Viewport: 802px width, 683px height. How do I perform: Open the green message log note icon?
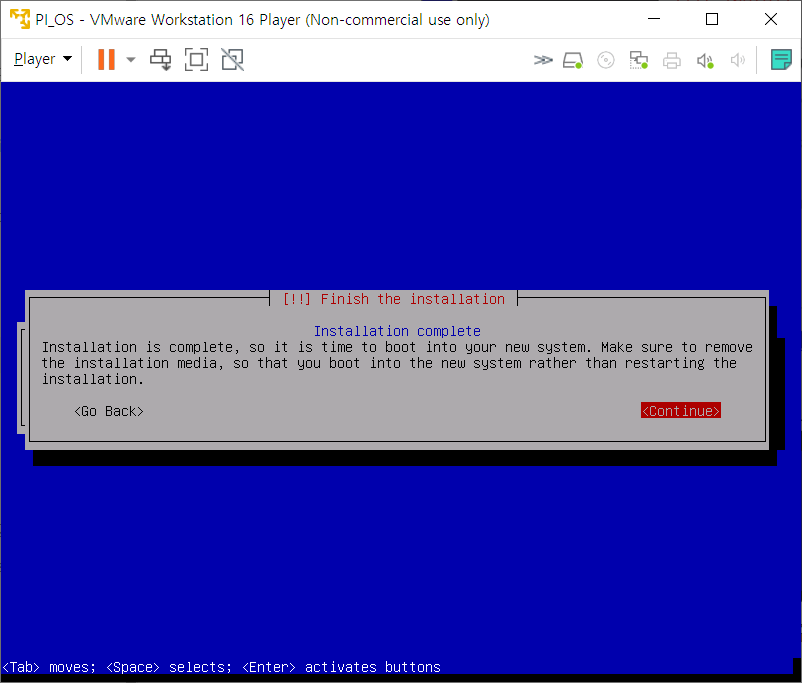pos(781,60)
